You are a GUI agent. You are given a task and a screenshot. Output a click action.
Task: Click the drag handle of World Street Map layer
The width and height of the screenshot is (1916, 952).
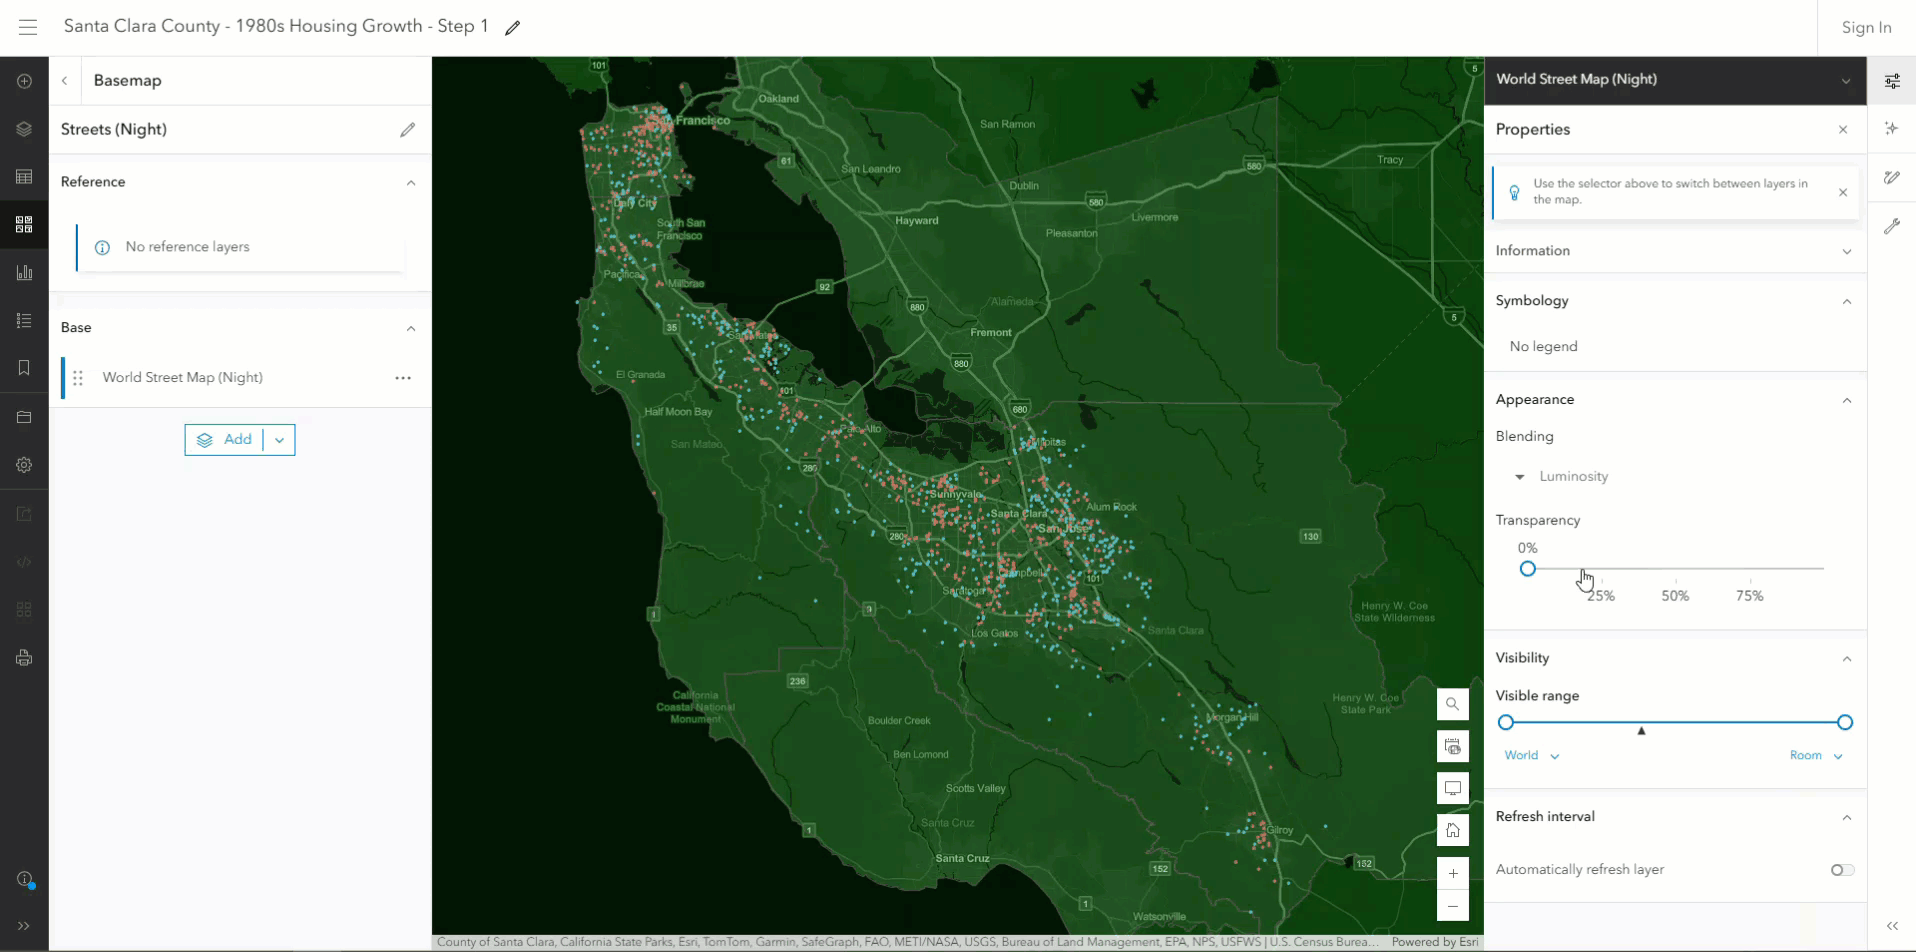click(x=78, y=378)
